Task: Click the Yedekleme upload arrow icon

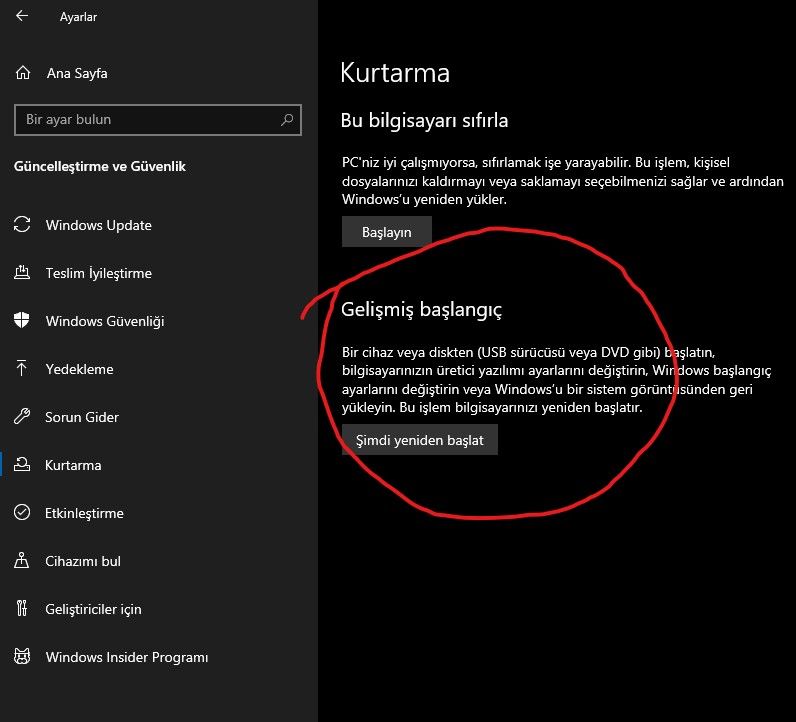Action: (22, 368)
